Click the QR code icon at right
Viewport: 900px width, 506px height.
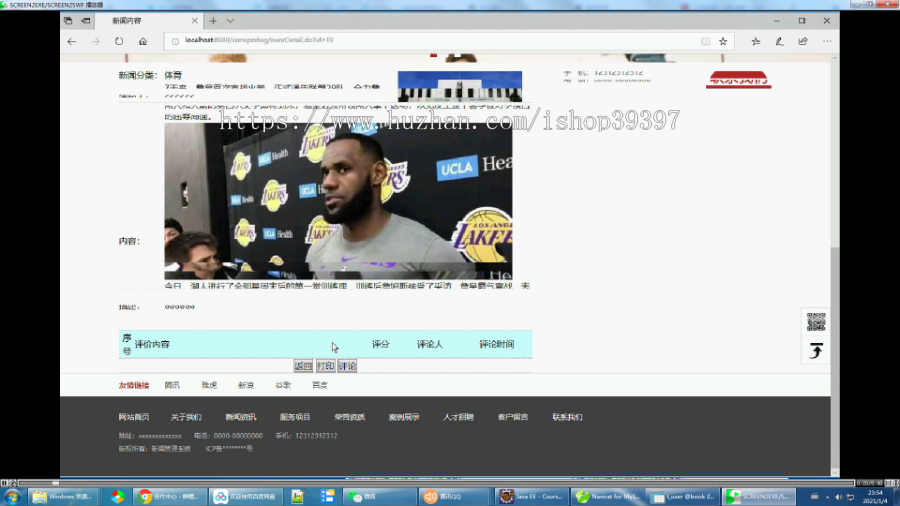click(x=816, y=322)
